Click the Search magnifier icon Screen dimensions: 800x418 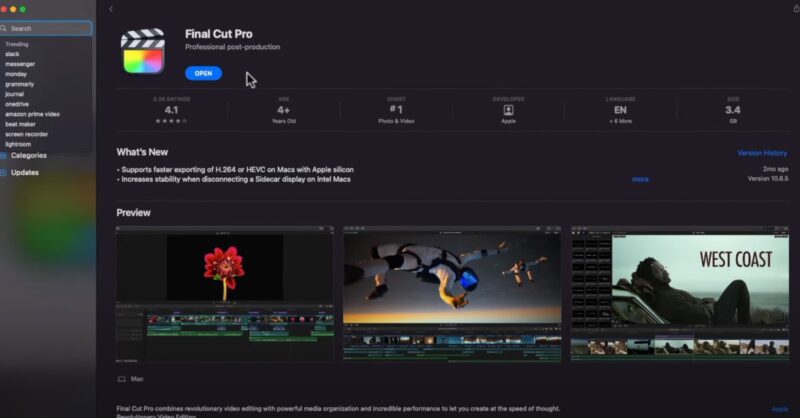click(4, 29)
